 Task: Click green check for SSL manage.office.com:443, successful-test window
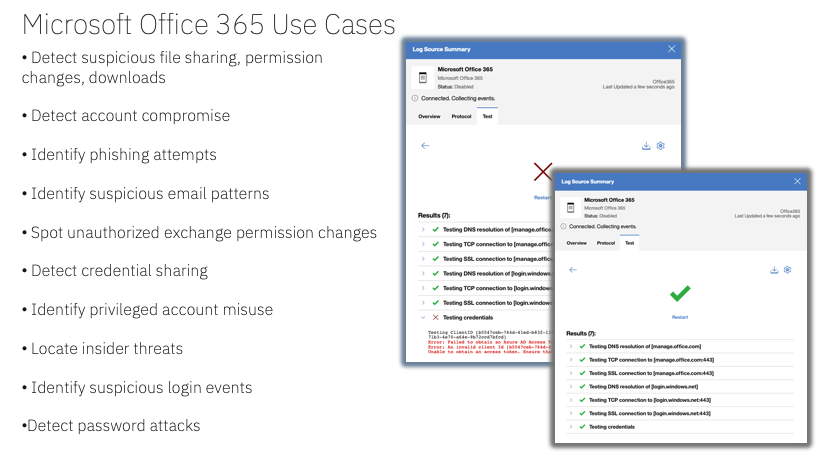tap(582, 373)
